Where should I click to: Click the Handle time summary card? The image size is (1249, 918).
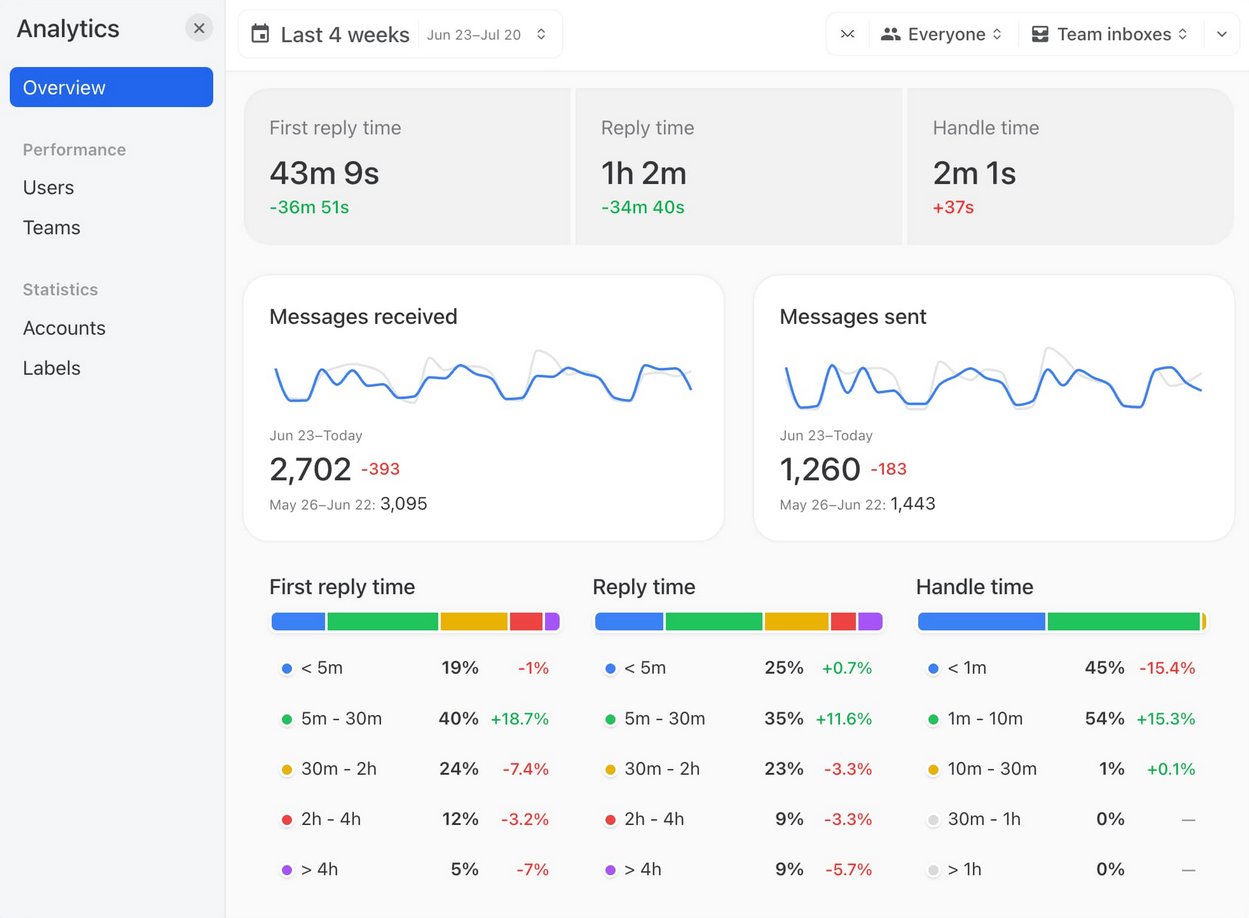pyautogui.click(x=1070, y=166)
